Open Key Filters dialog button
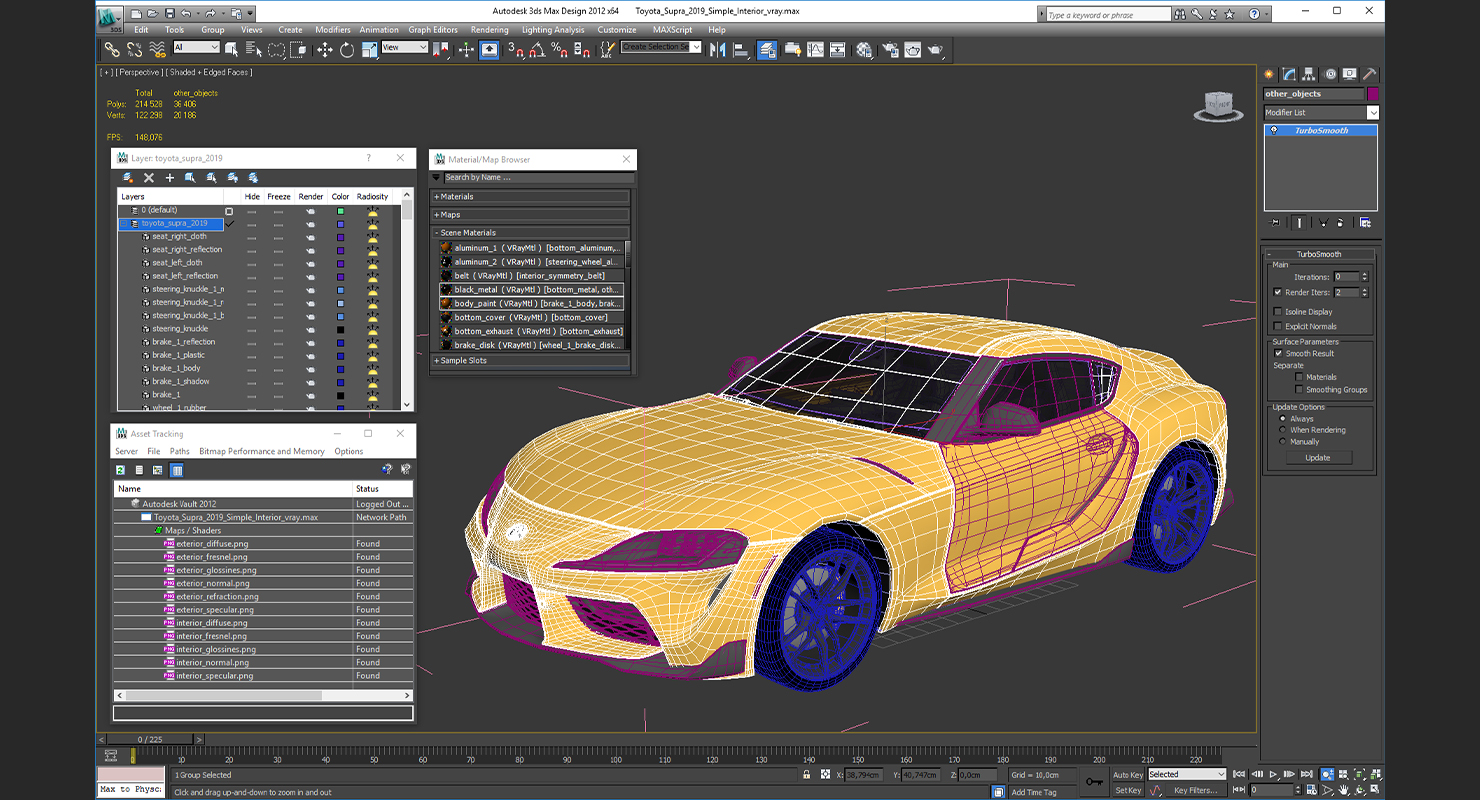 tap(1195, 790)
